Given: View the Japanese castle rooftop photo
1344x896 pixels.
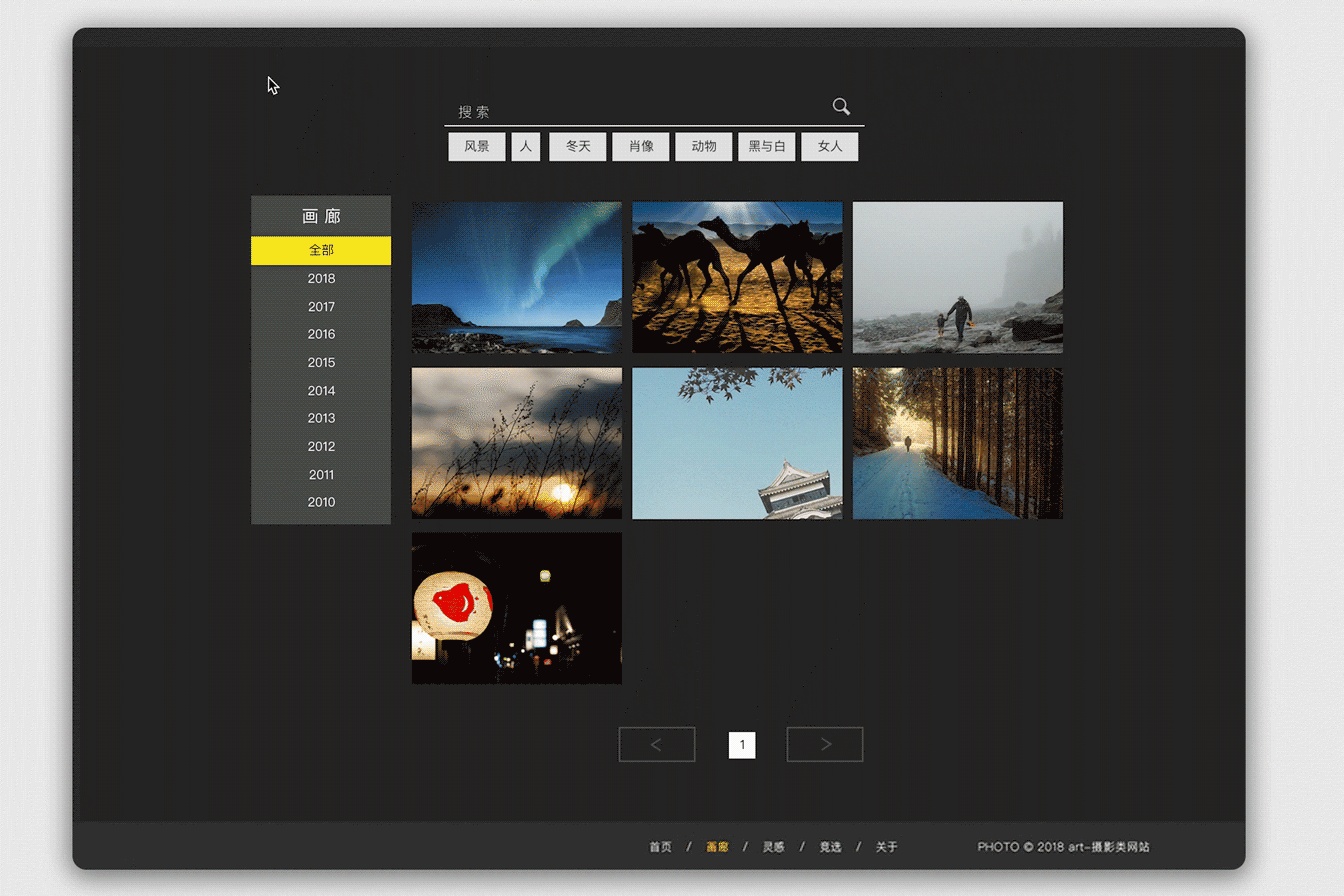Looking at the screenshot, I should (x=737, y=443).
